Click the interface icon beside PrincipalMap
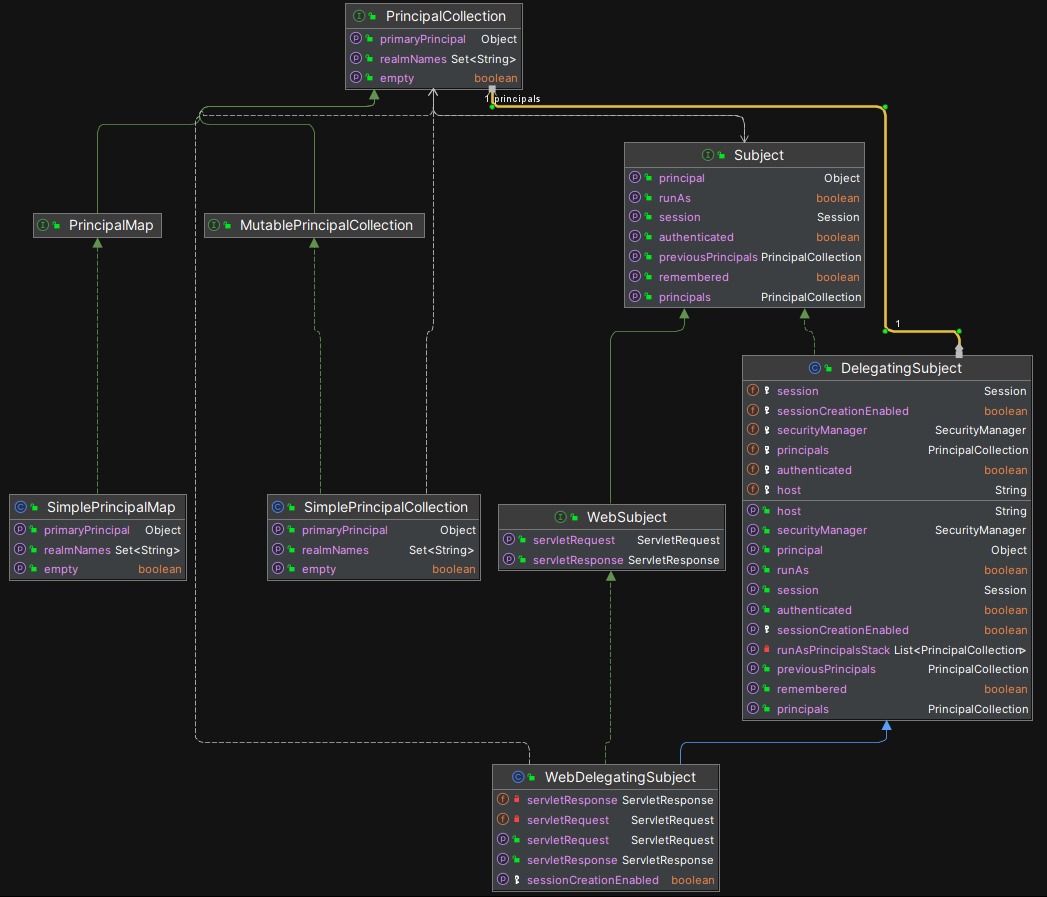This screenshot has width=1047, height=897. coord(43,225)
